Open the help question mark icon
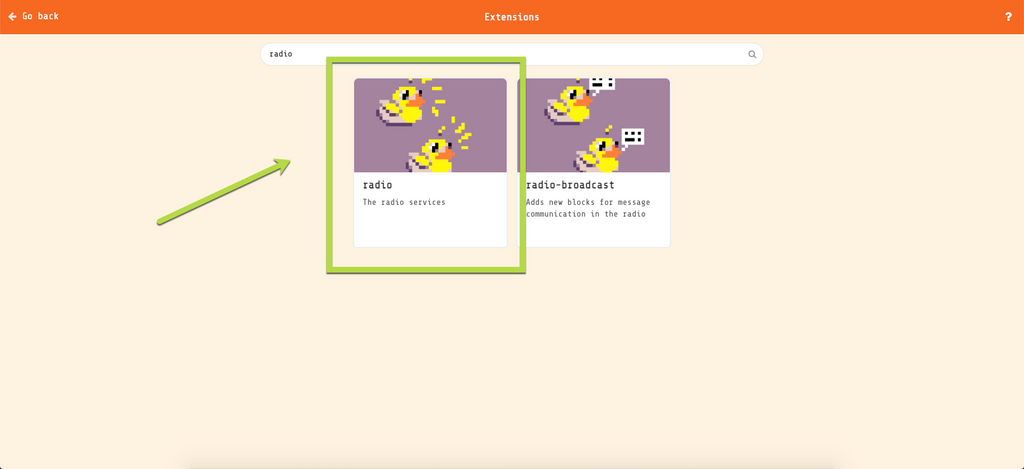 point(1008,17)
